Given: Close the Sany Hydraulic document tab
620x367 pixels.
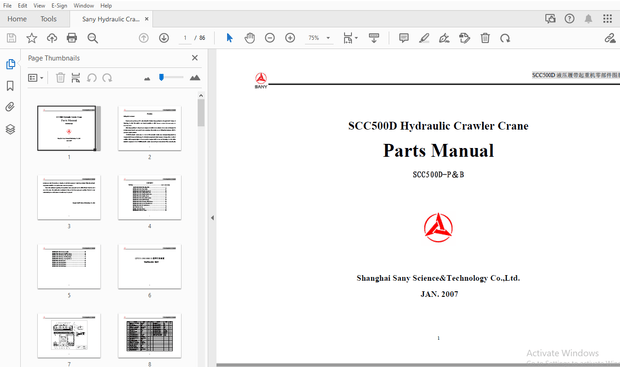Looking at the screenshot, I should point(147,19).
